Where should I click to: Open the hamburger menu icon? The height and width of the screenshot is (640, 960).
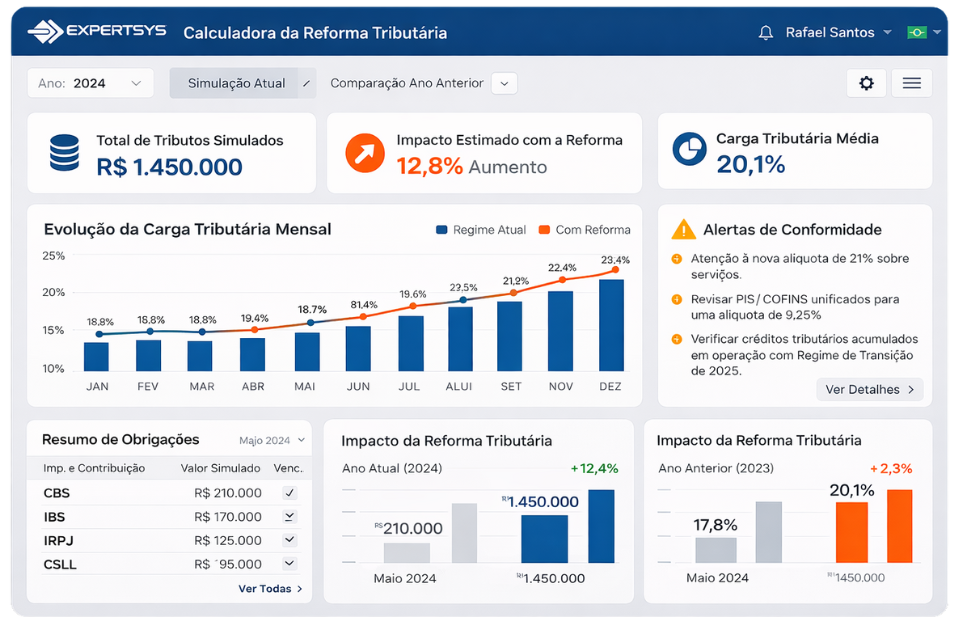click(911, 83)
